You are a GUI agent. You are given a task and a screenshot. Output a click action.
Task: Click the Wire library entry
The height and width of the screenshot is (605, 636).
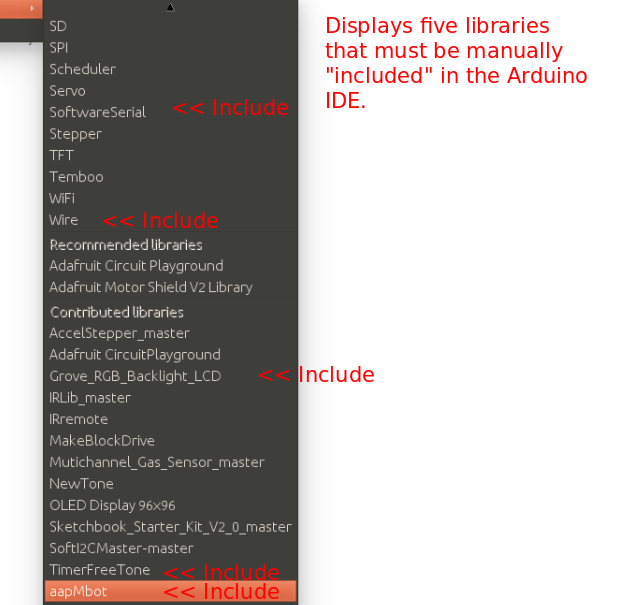[x=63, y=220]
